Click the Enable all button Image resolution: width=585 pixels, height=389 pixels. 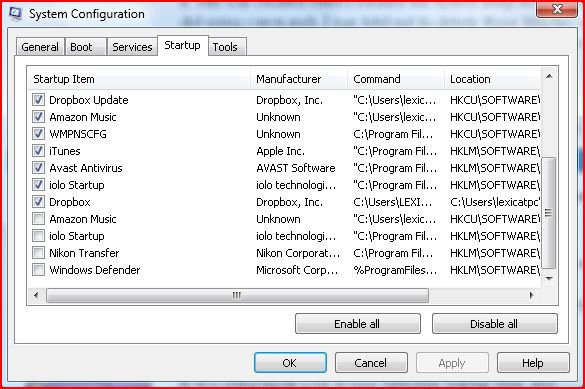coord(357,324)
